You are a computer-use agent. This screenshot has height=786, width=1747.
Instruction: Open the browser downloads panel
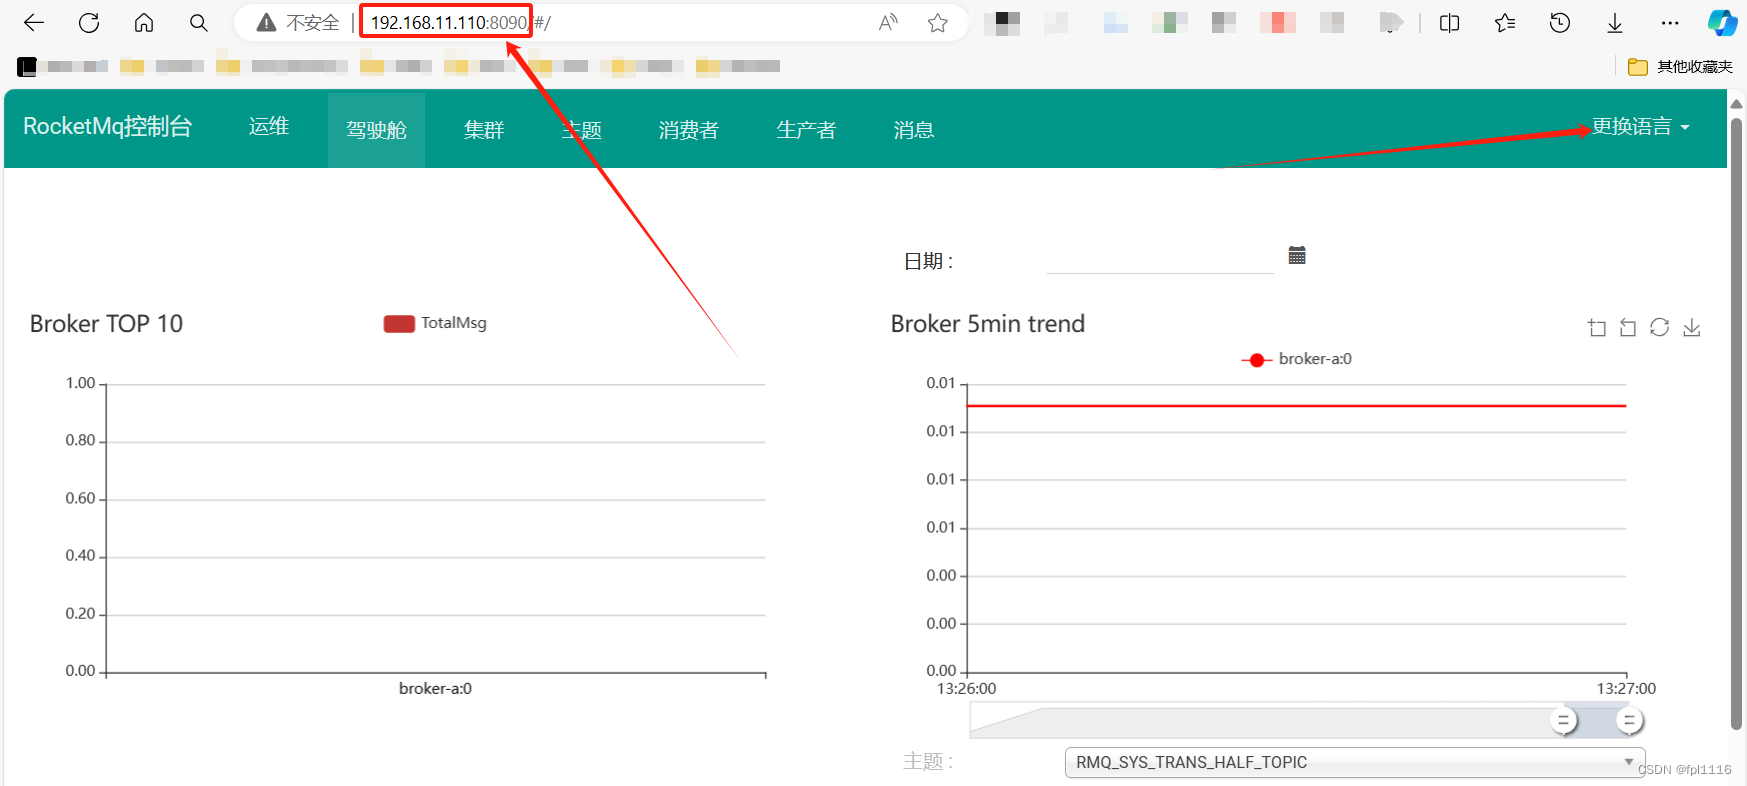[1615, 23]
